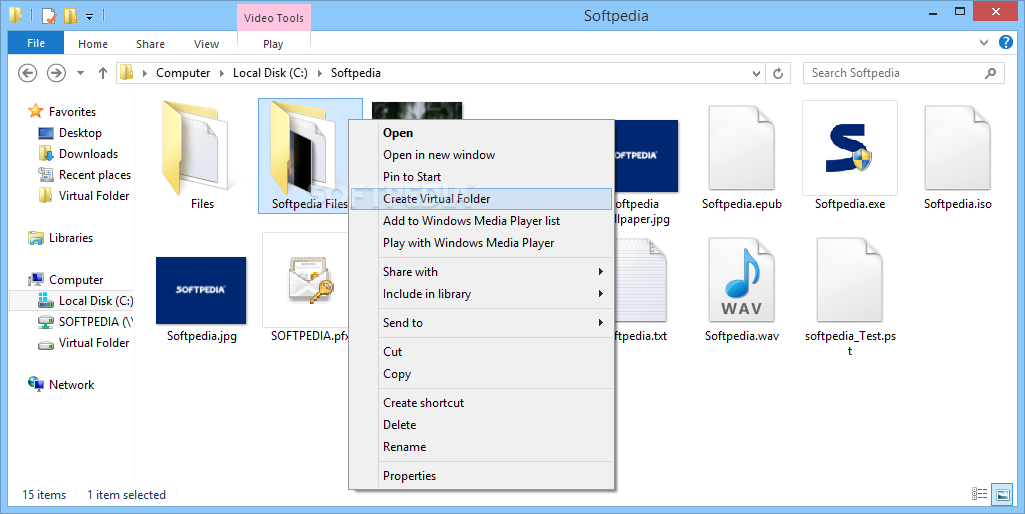Choose Delete in the context menu

click(481, 425)
